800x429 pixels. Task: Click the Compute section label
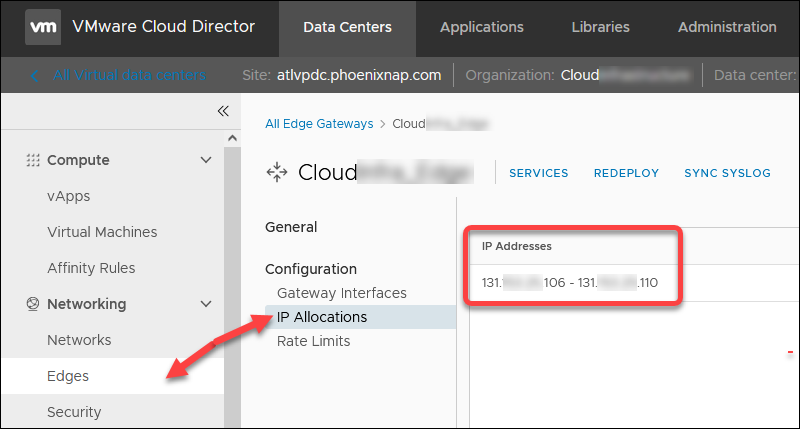[x=78, y=160]
